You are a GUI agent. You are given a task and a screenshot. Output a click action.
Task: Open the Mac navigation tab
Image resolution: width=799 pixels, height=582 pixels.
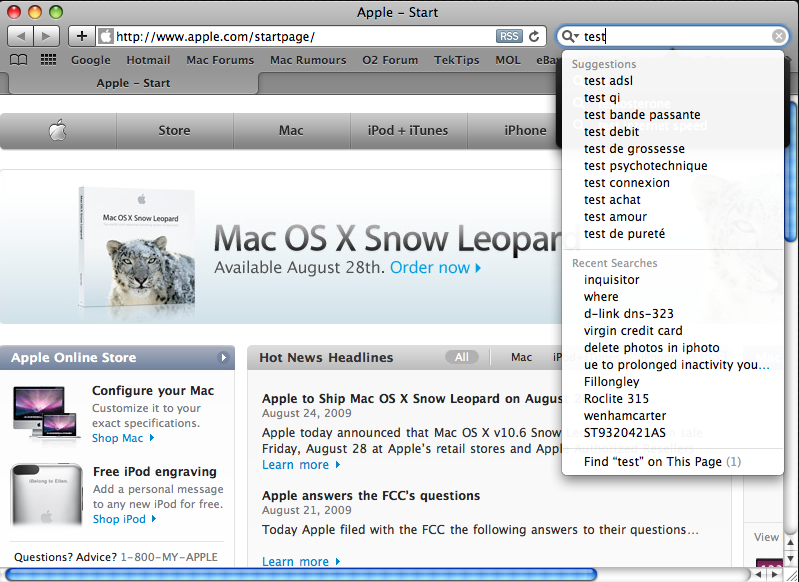point(291,130)
